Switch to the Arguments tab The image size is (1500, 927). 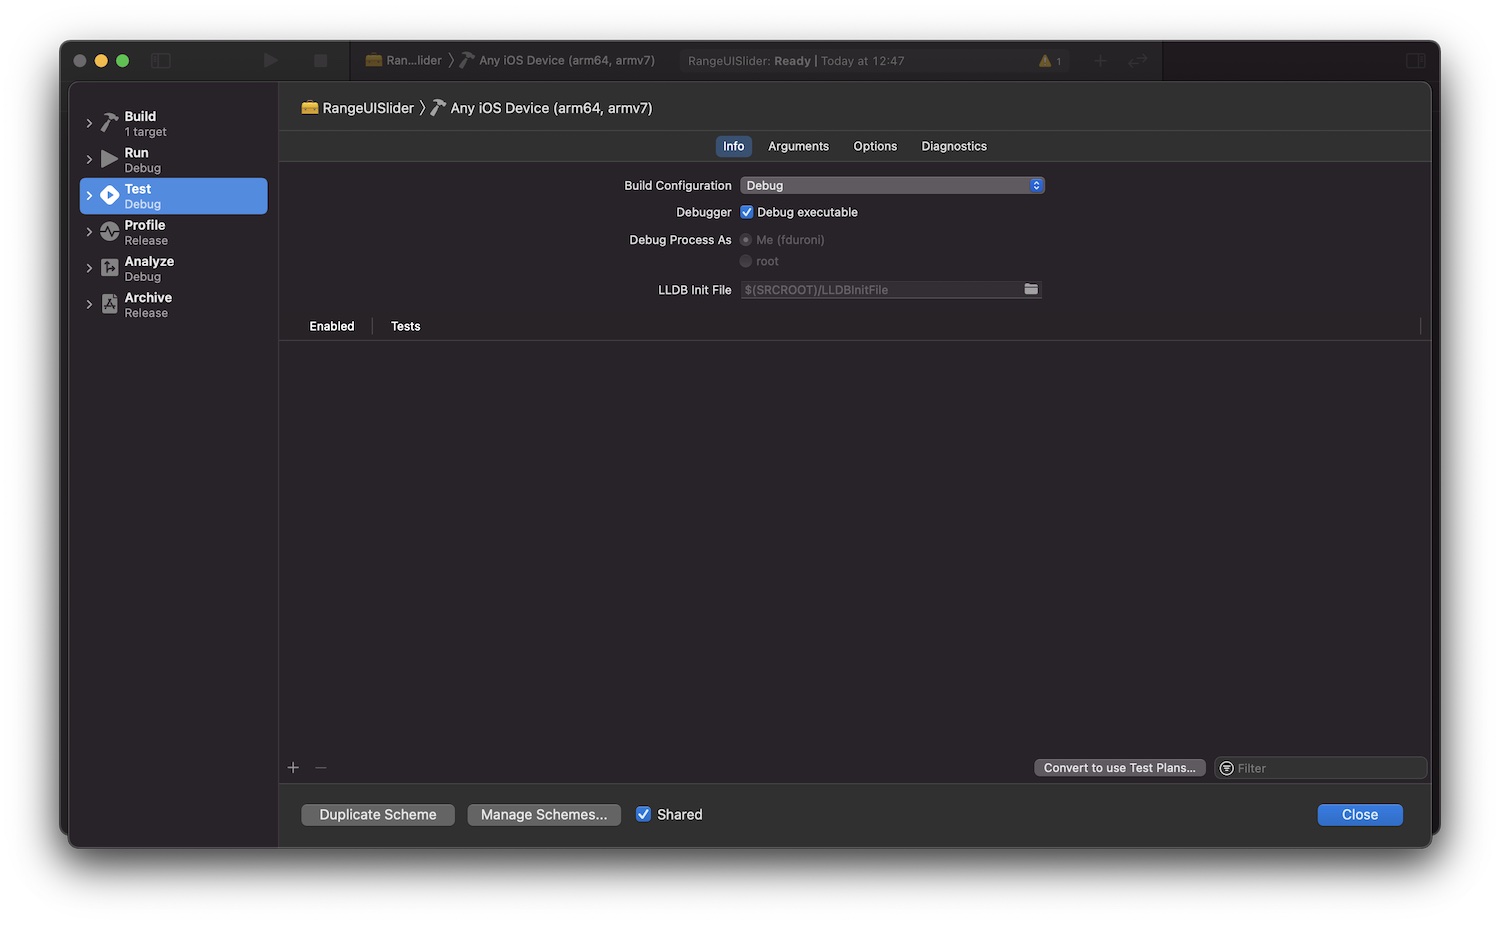click(x=798, y=146)
